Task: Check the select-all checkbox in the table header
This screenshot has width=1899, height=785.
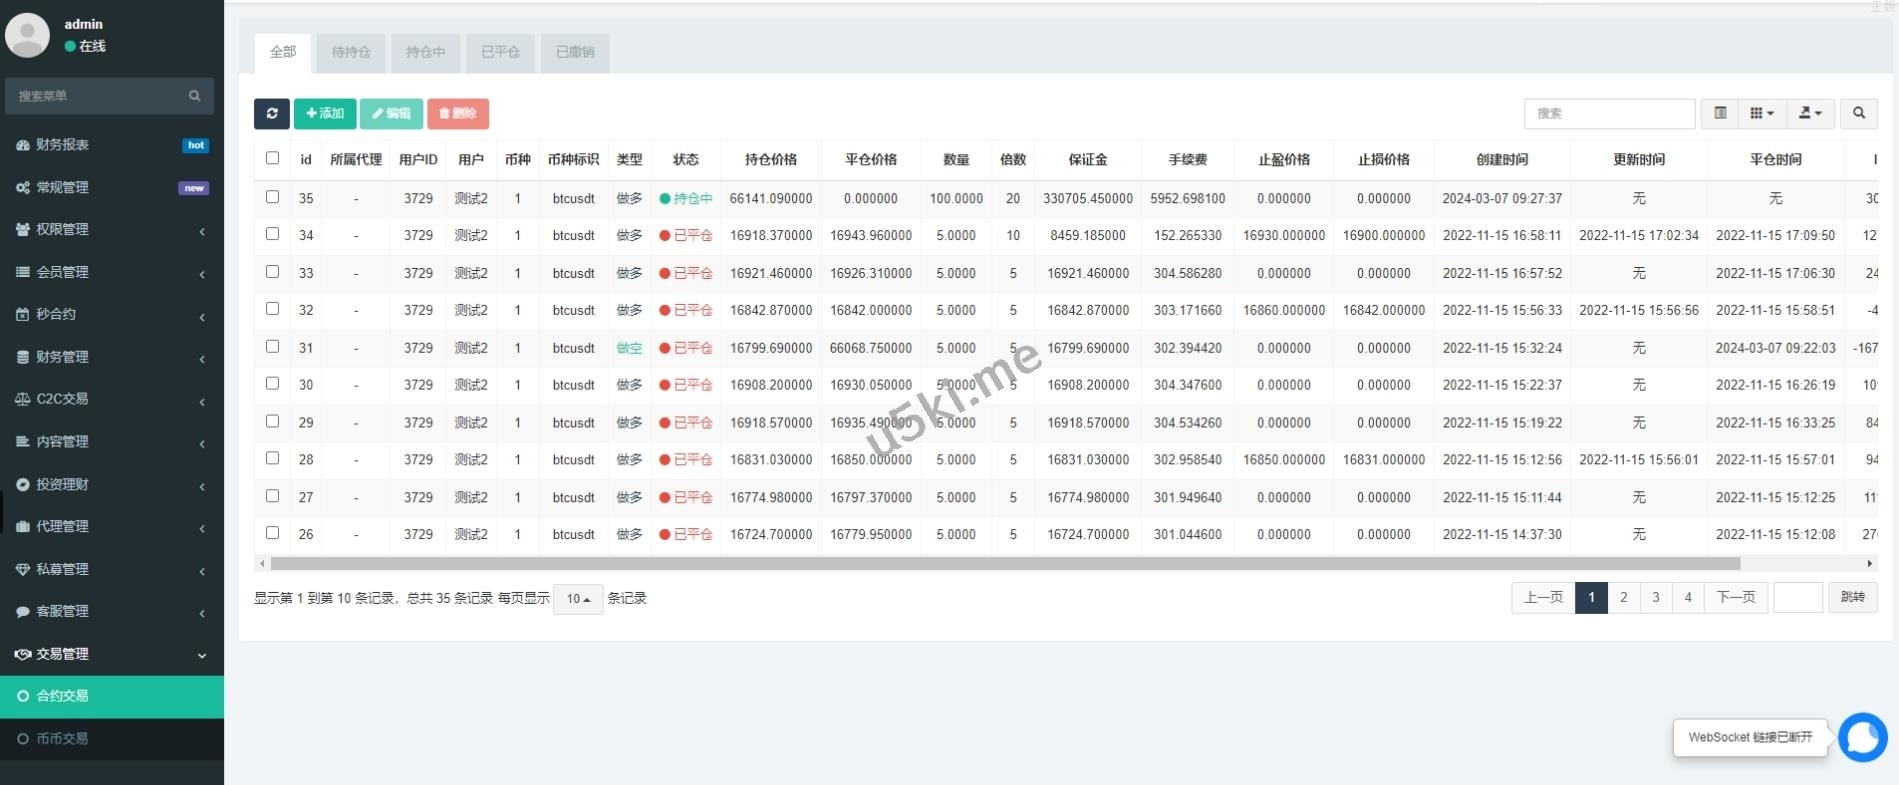Action: [272, 158]
